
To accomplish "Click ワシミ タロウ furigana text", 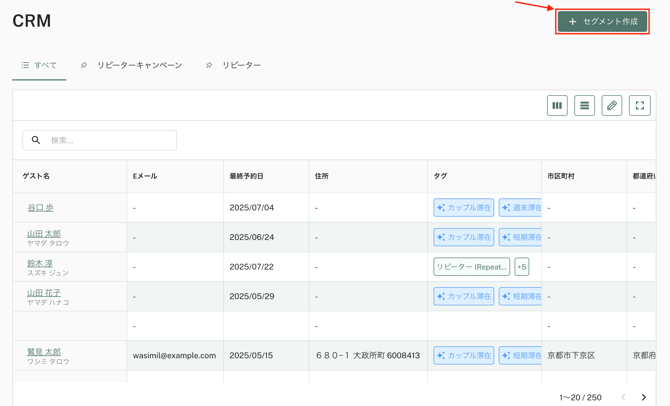I will point(48,362).
